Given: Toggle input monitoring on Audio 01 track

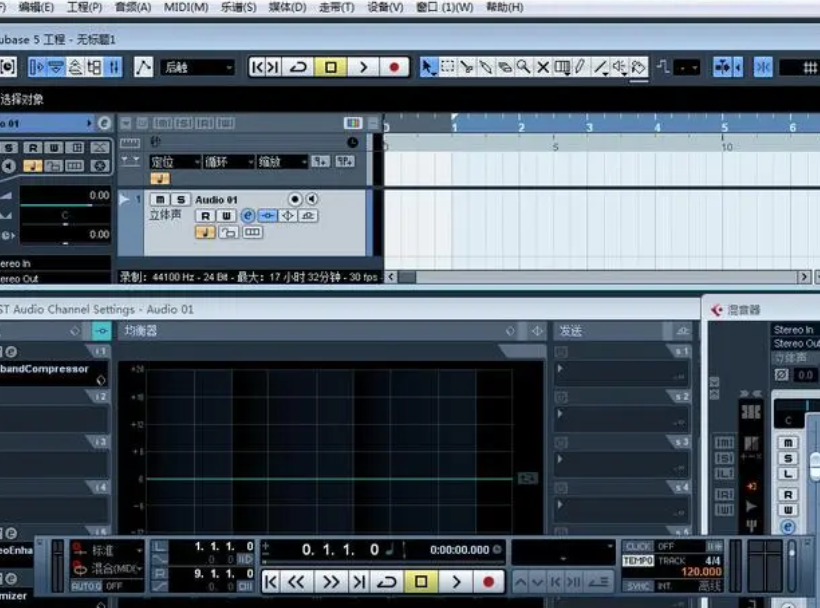Looking at the screenshot, I should coord(312,199).
